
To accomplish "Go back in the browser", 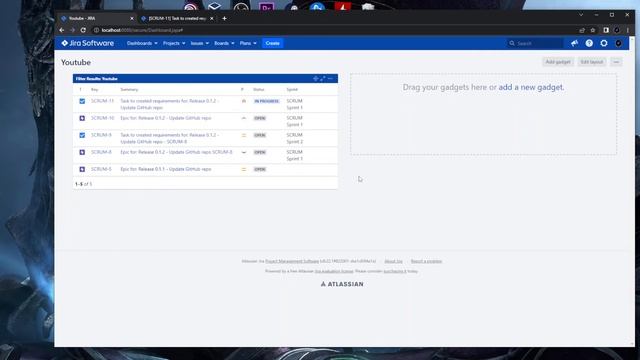I will tap(62, 30).
